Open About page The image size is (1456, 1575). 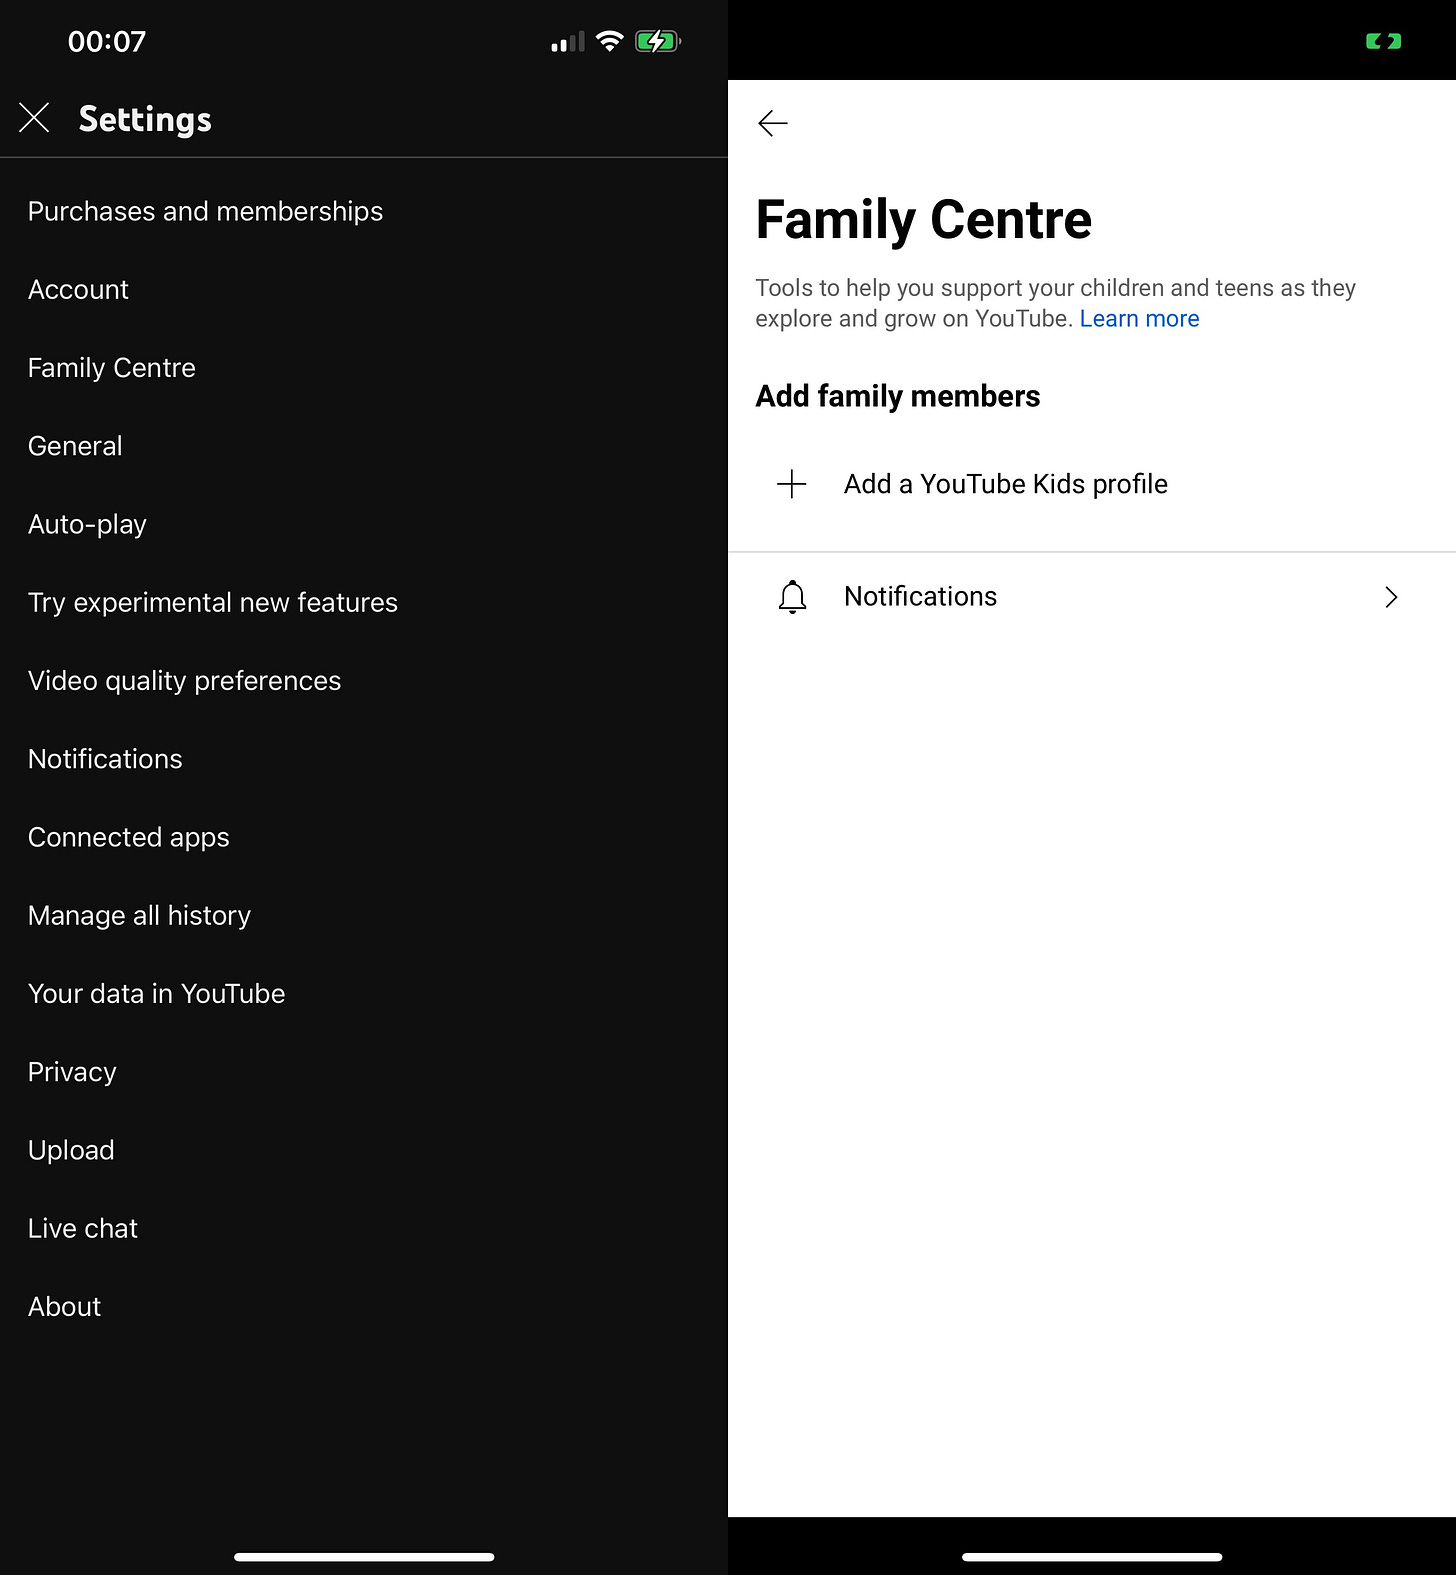point(364,1306)
